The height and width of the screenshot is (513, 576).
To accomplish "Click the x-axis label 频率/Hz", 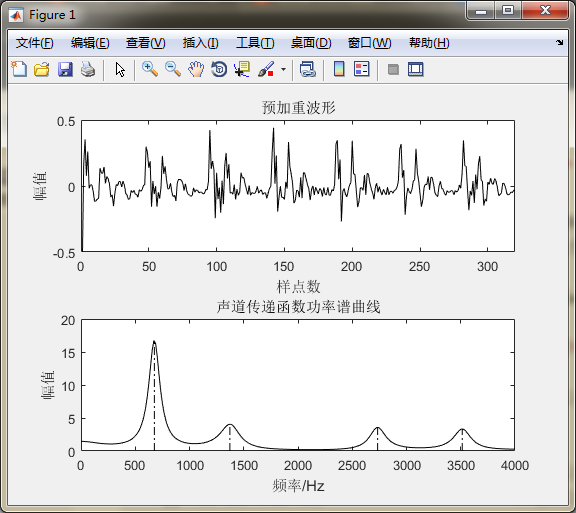I will 298,486.
